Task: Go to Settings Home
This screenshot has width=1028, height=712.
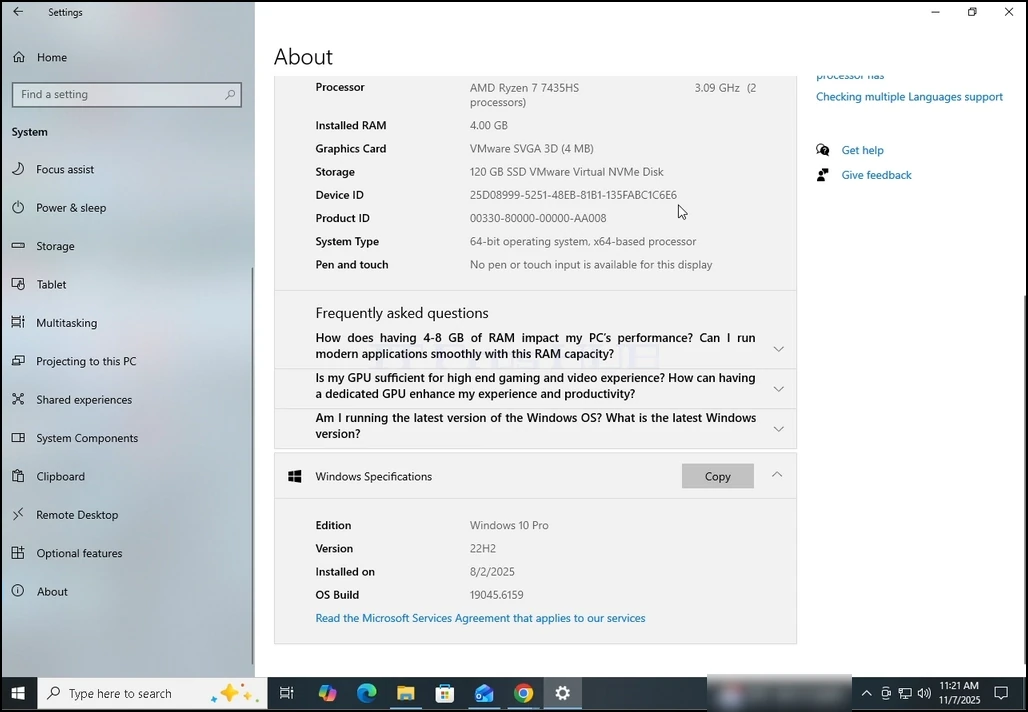Action: pos(40,57)
